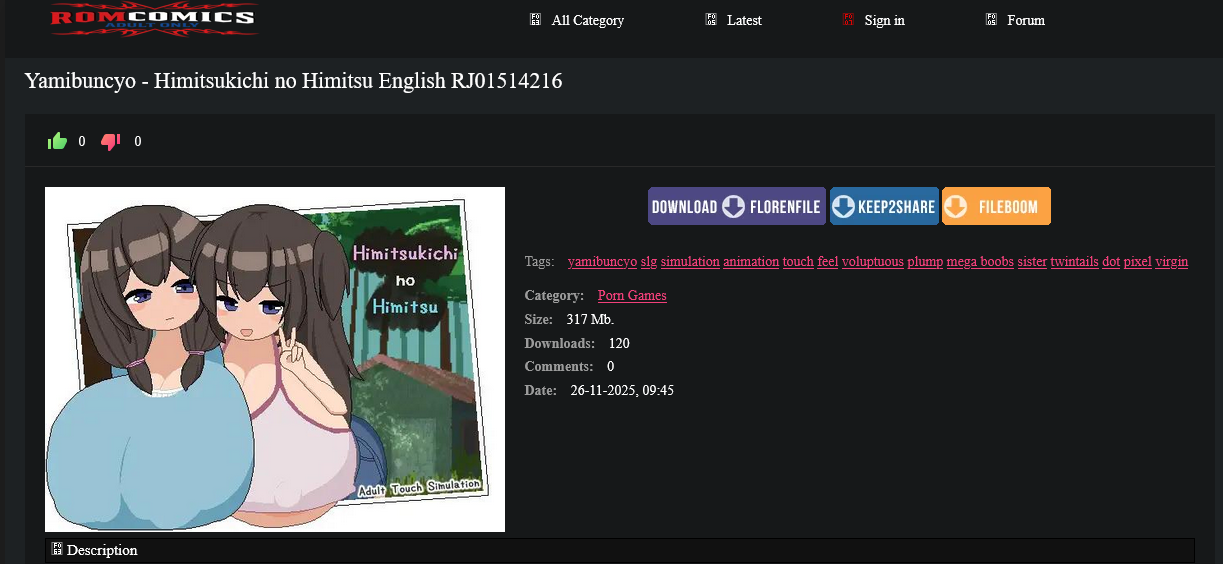Go to the Latest page
This screenshot has height=564, width=1223.
[x=744, y=20]
